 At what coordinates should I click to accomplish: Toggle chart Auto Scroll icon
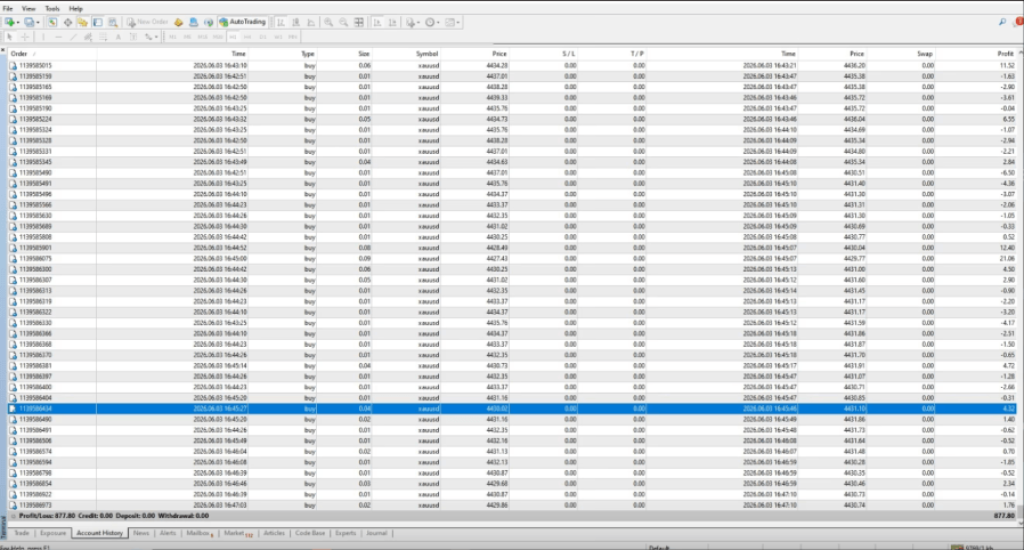tap(377, 22)
